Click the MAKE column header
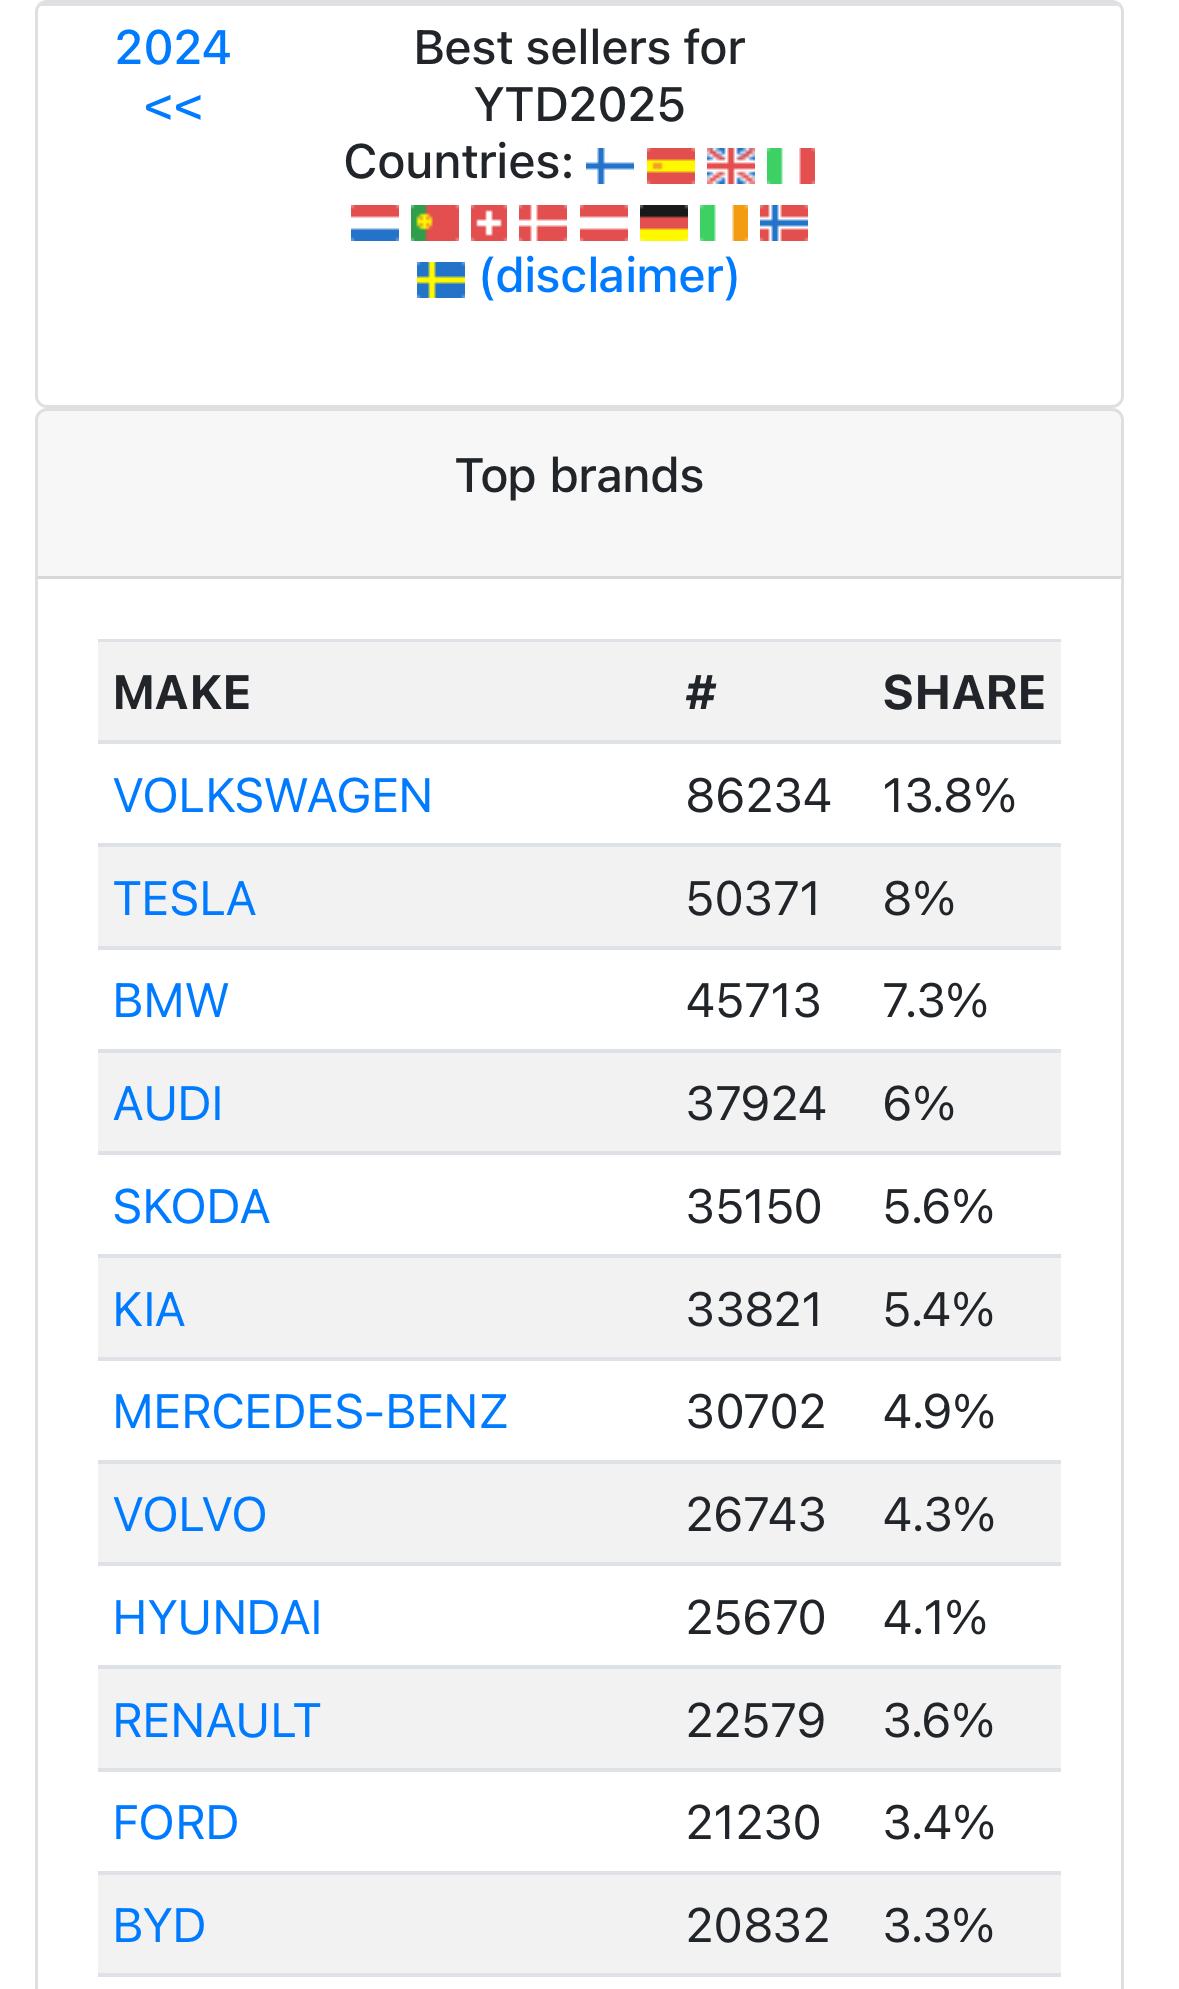The height and width of the screenshot is (1989, 1179). pyautogui.click(x=182, y=693)
